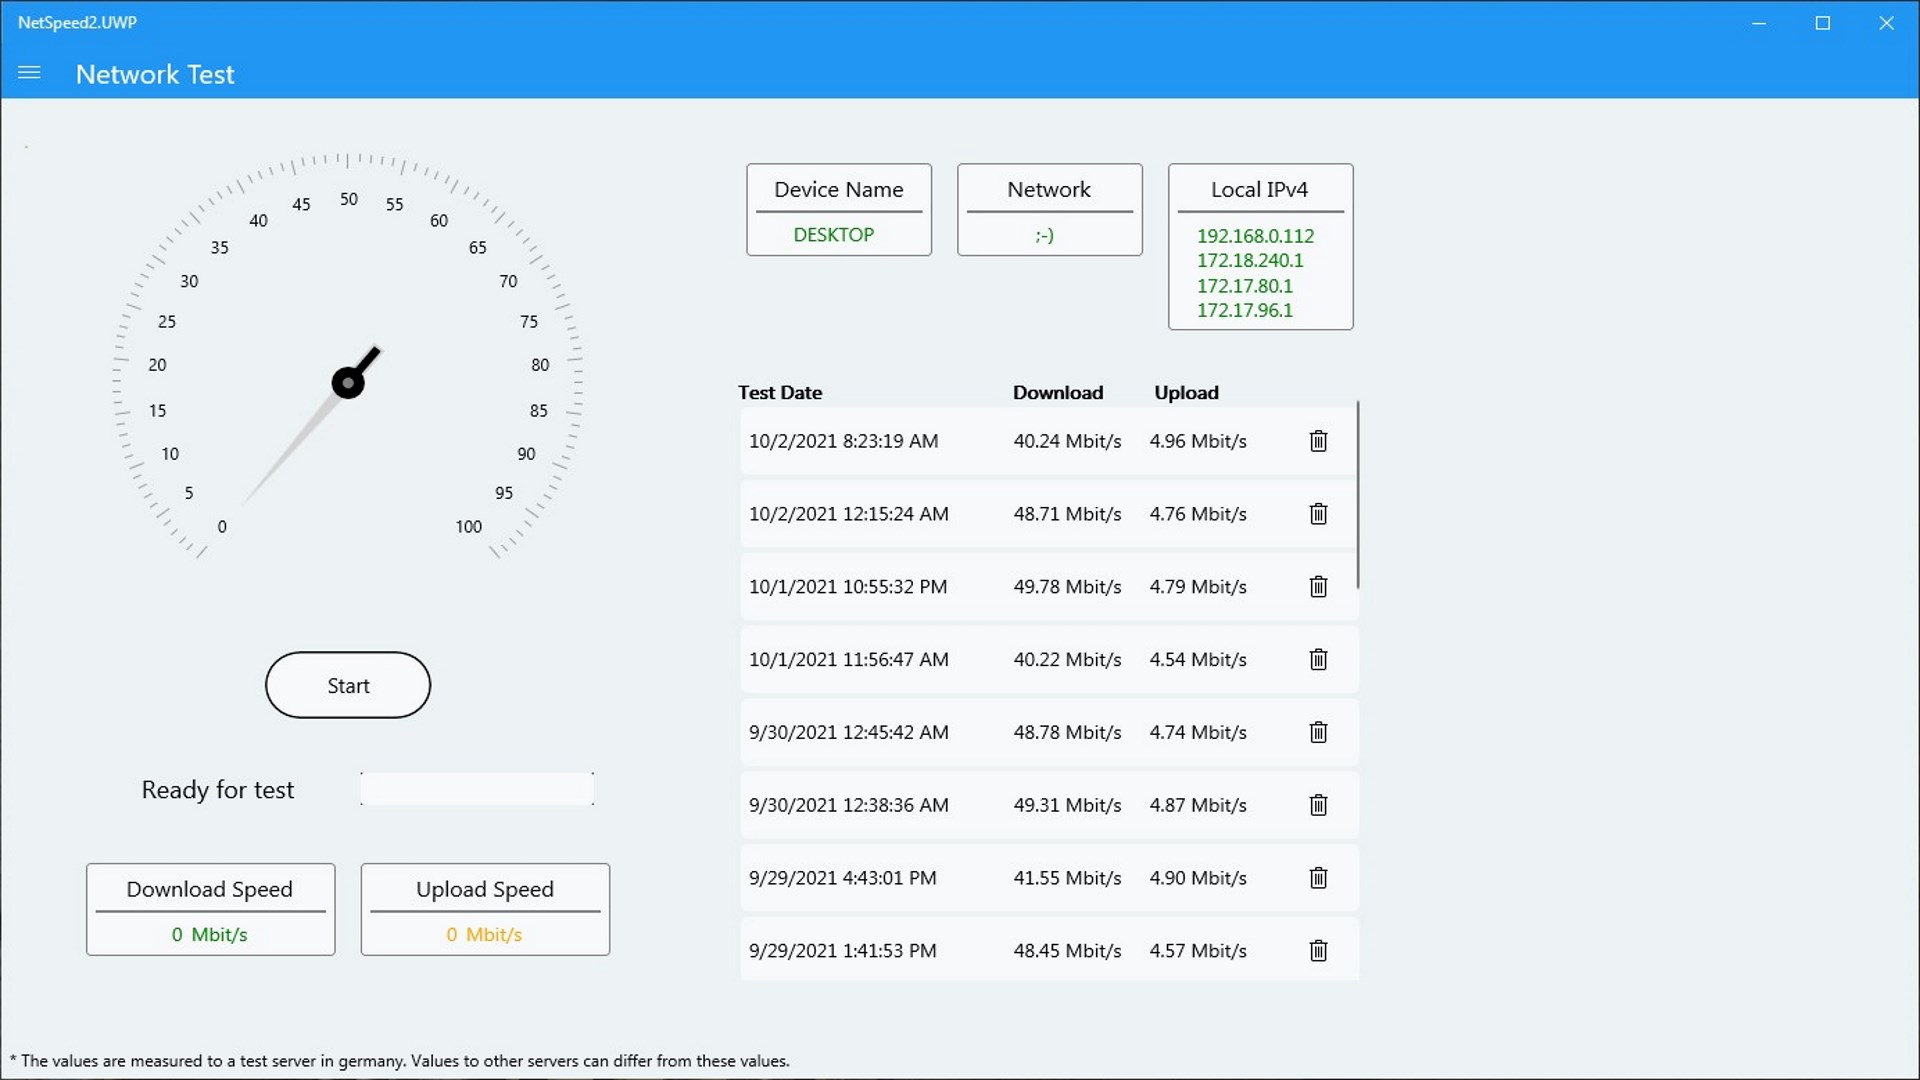
Task: Trash the 9/29/2021 1:41:53 PM entry
Action: click(x=1318, y=951)
